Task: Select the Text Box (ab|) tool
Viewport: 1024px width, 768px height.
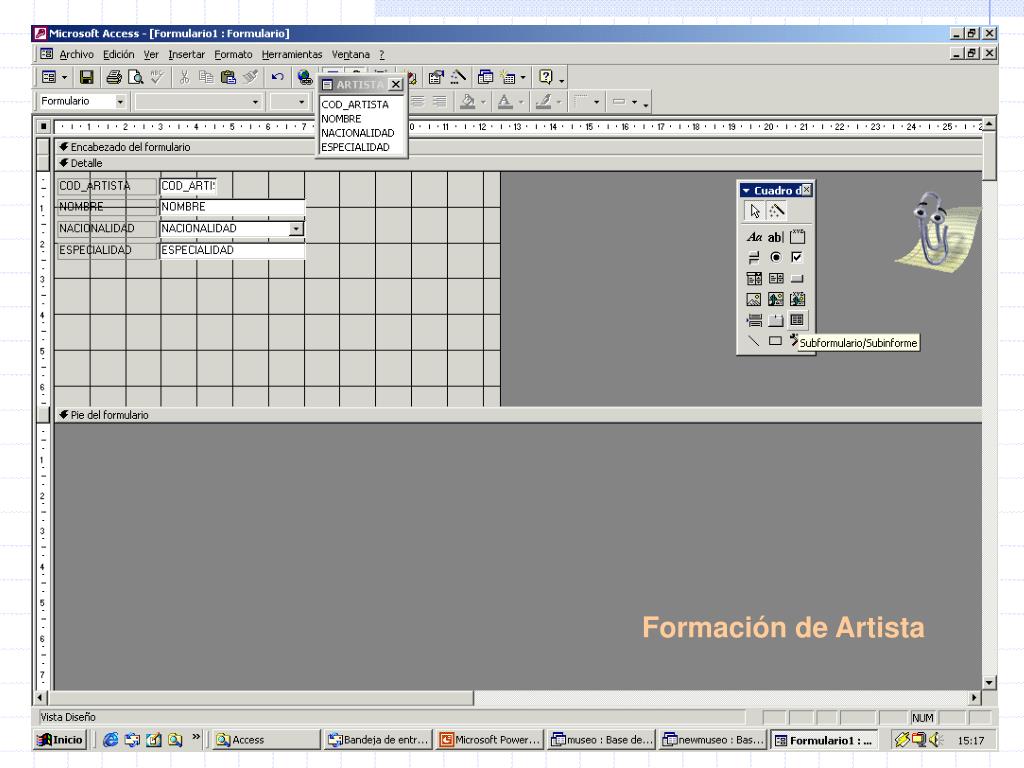Action: pos(776,236)
